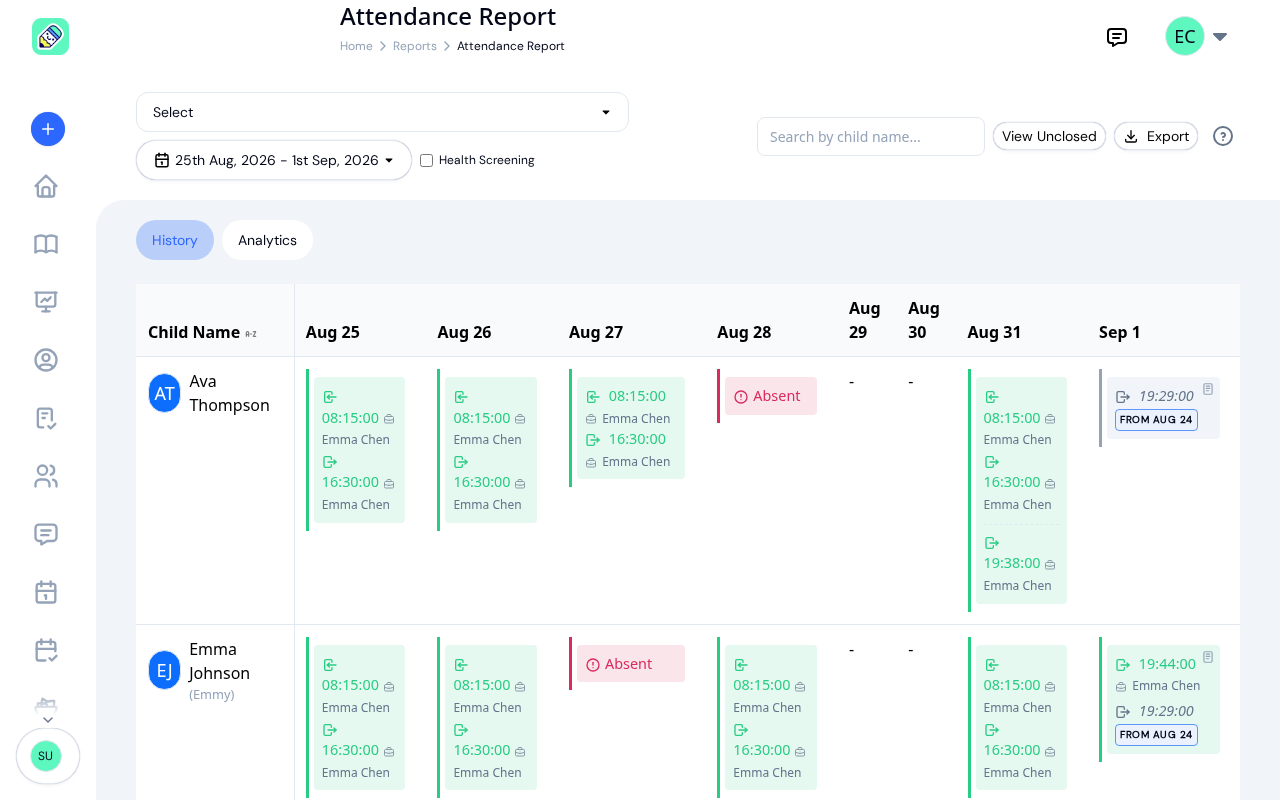This screenshot has width=1280, height=800.
Task: Open the messages icon in top bar
Action: coord(1117,37)
